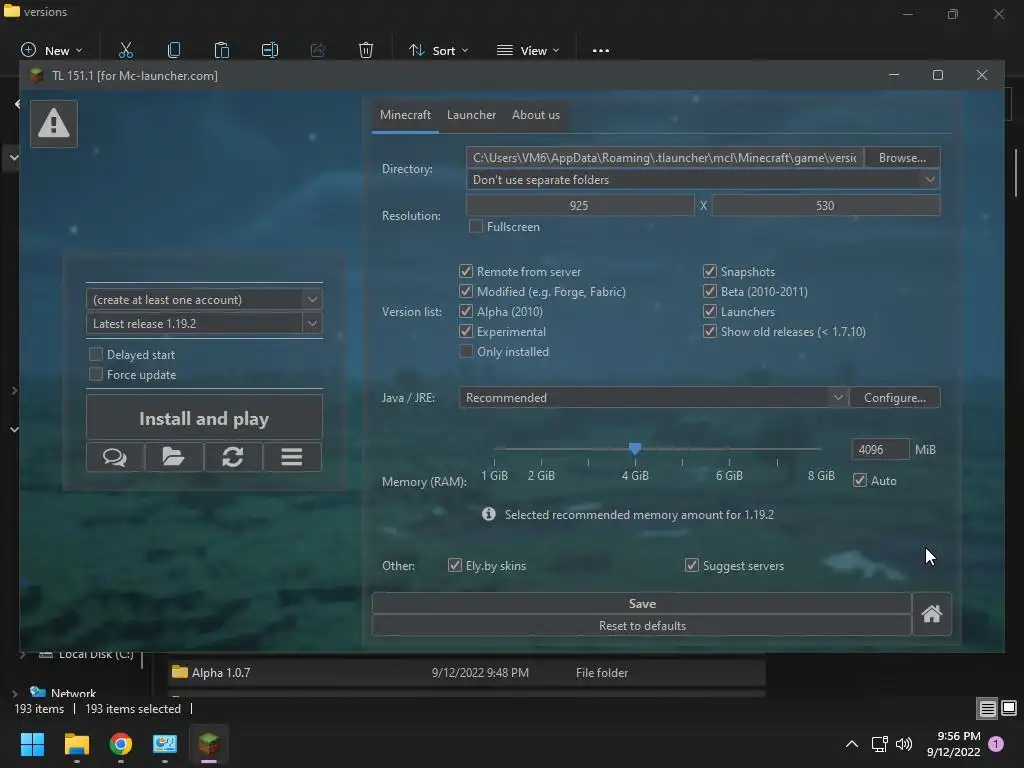Click the memory MiB field 4096
The image size is (1024, 768).
[x=880, y=449]
